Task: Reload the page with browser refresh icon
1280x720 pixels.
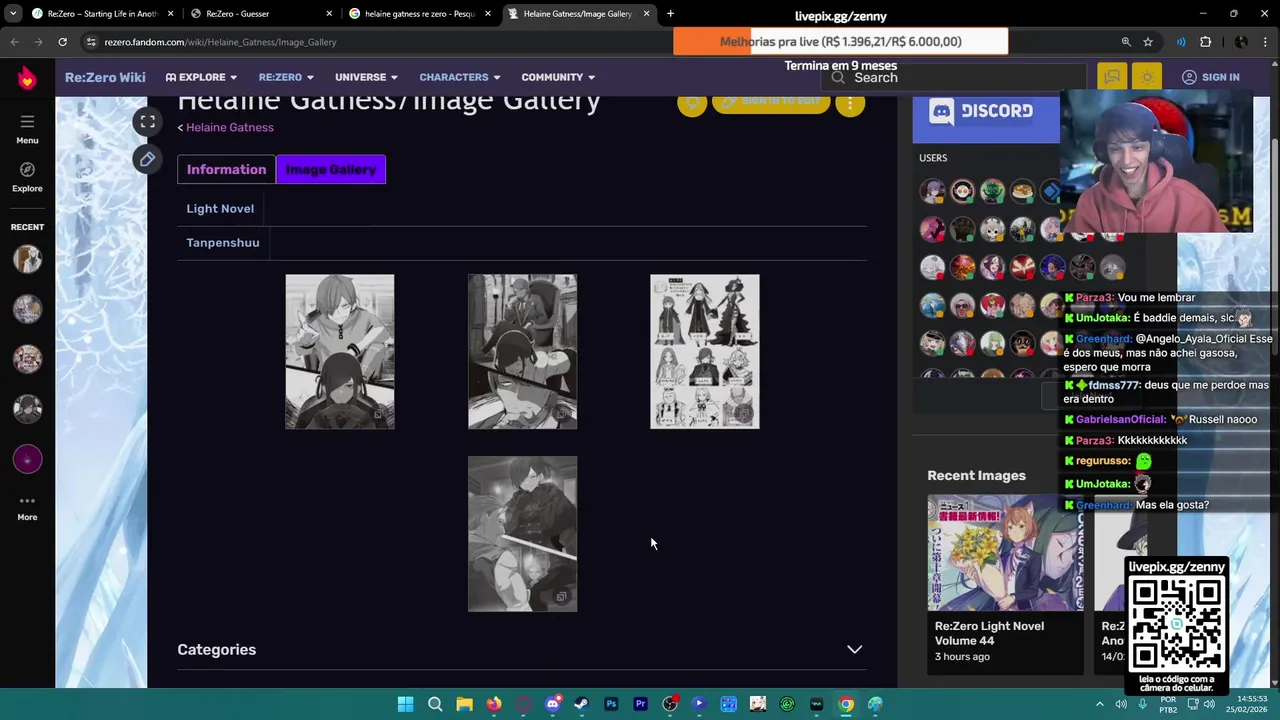Action: 62,42
